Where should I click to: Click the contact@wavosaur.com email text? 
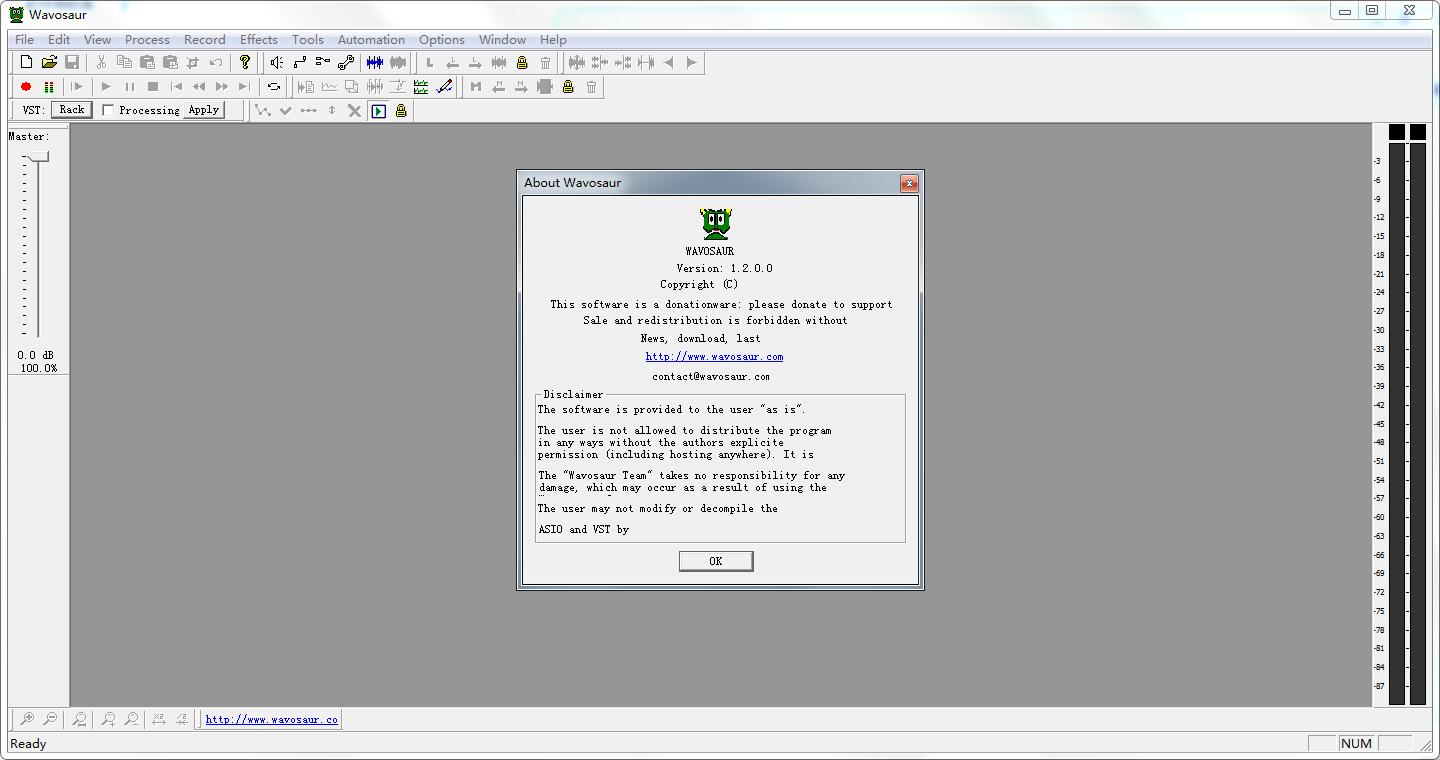tap(711, 377)
